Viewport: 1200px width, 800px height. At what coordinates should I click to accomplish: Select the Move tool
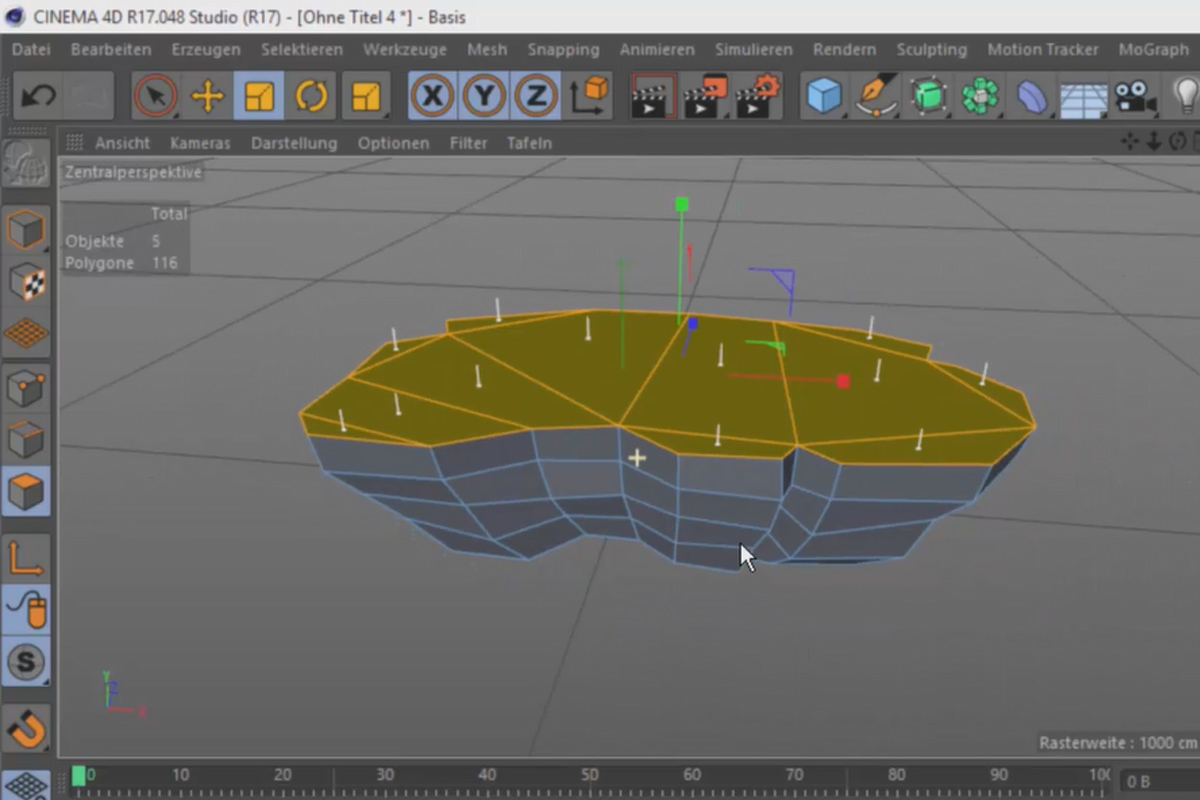pos(207,96)
